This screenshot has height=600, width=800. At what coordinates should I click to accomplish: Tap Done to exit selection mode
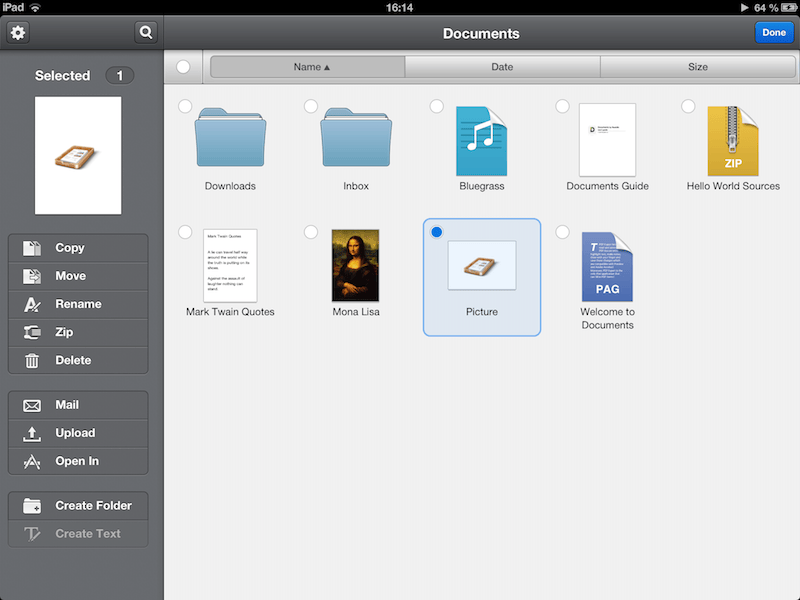774,32
